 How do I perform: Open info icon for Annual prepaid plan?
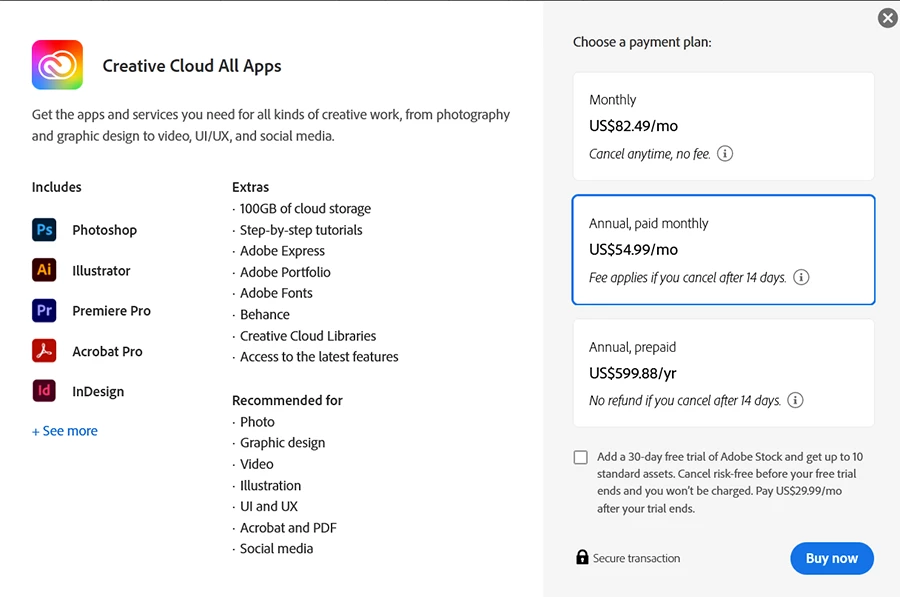coord(795,400)
